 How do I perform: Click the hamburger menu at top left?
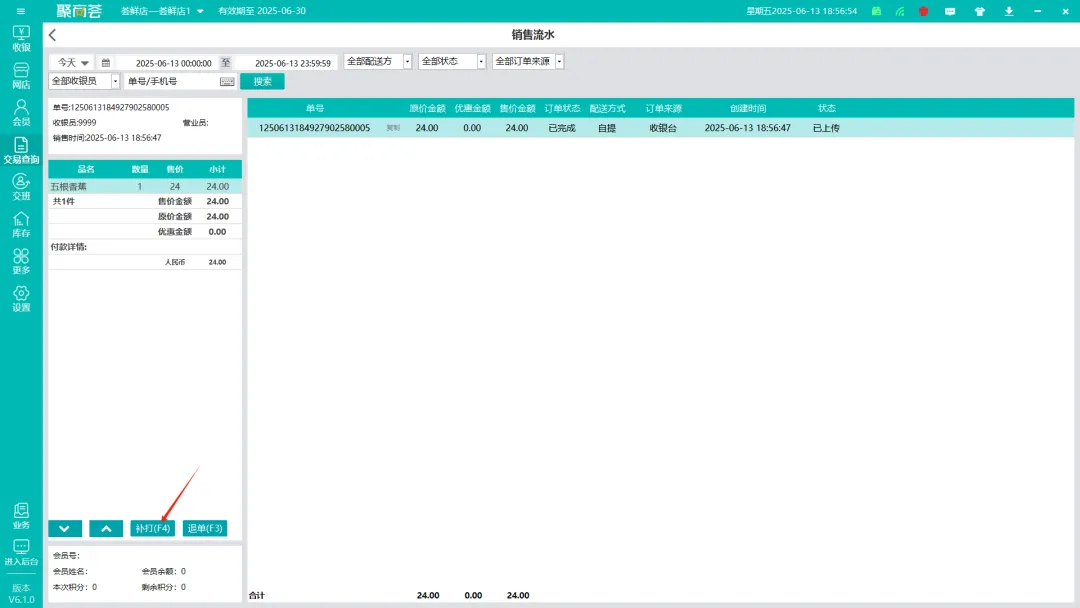pyautogui.click(x=21, y=11)
